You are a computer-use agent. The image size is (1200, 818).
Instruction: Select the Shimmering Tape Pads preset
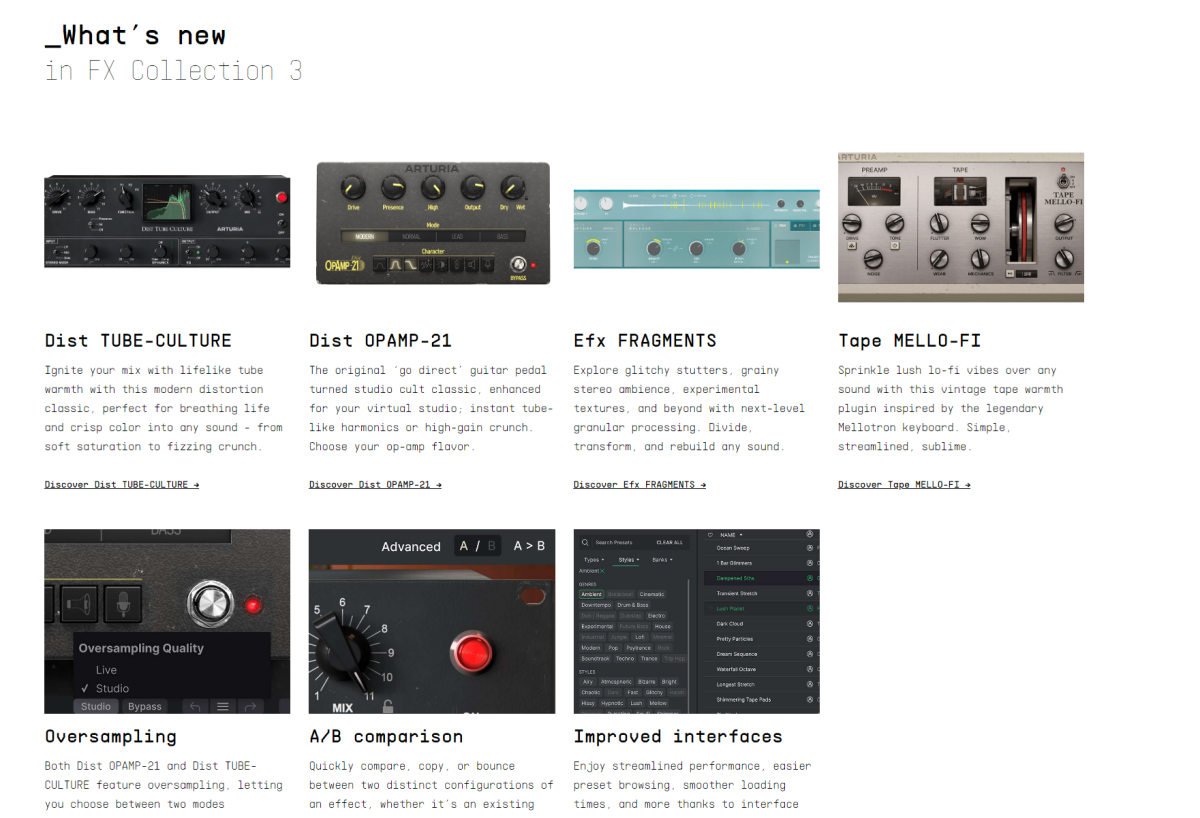click(x=742, y=700)
